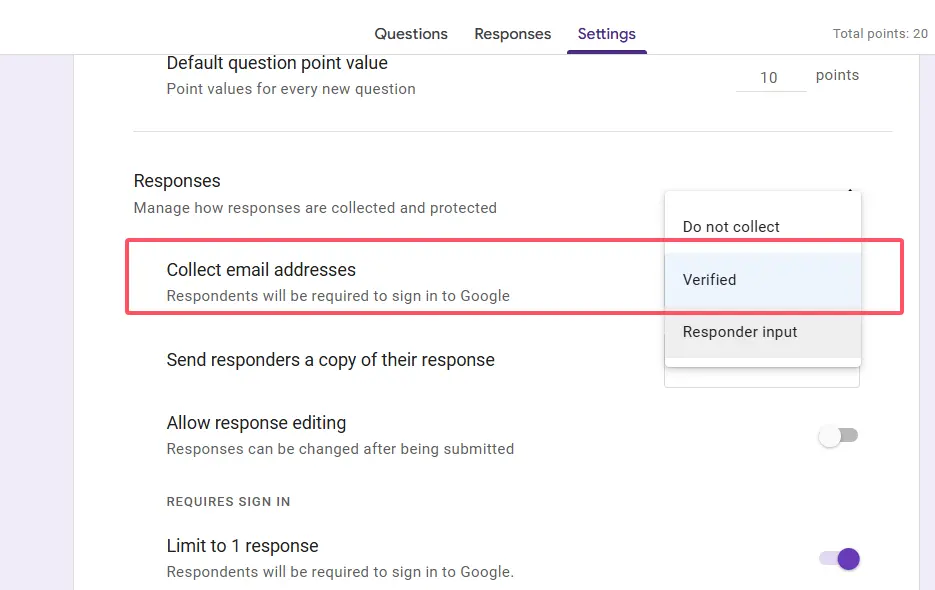Viewport: 935px width, 590px height.
Task: Click the default point value field
Action: point(769,78)
